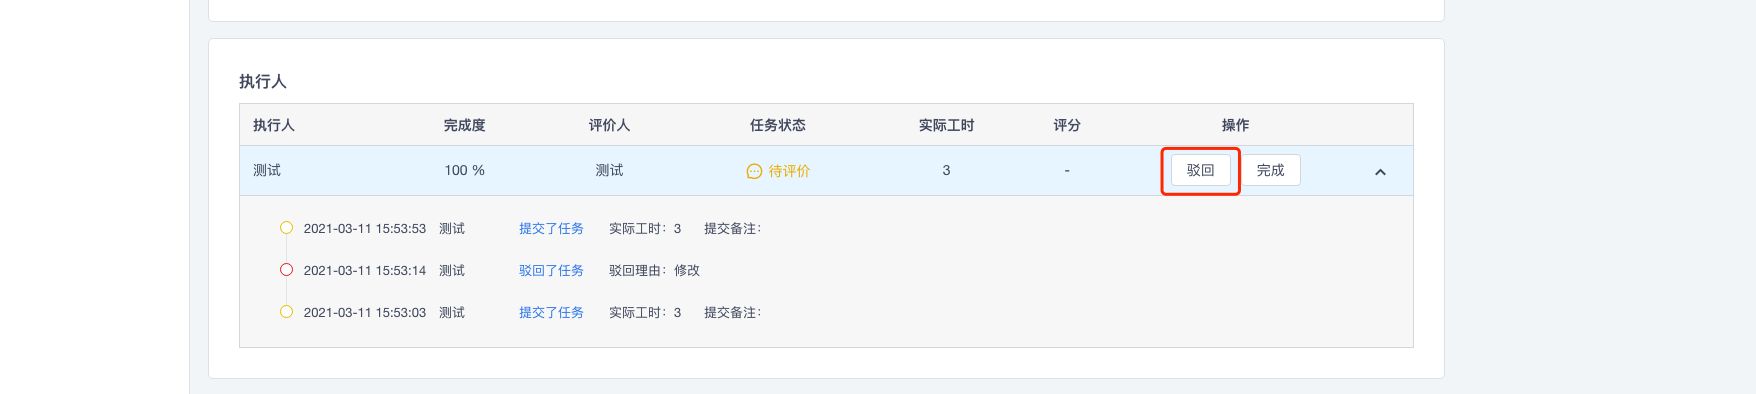
Task: Click the 完成度 column header
Action: (x=465, y=125)
